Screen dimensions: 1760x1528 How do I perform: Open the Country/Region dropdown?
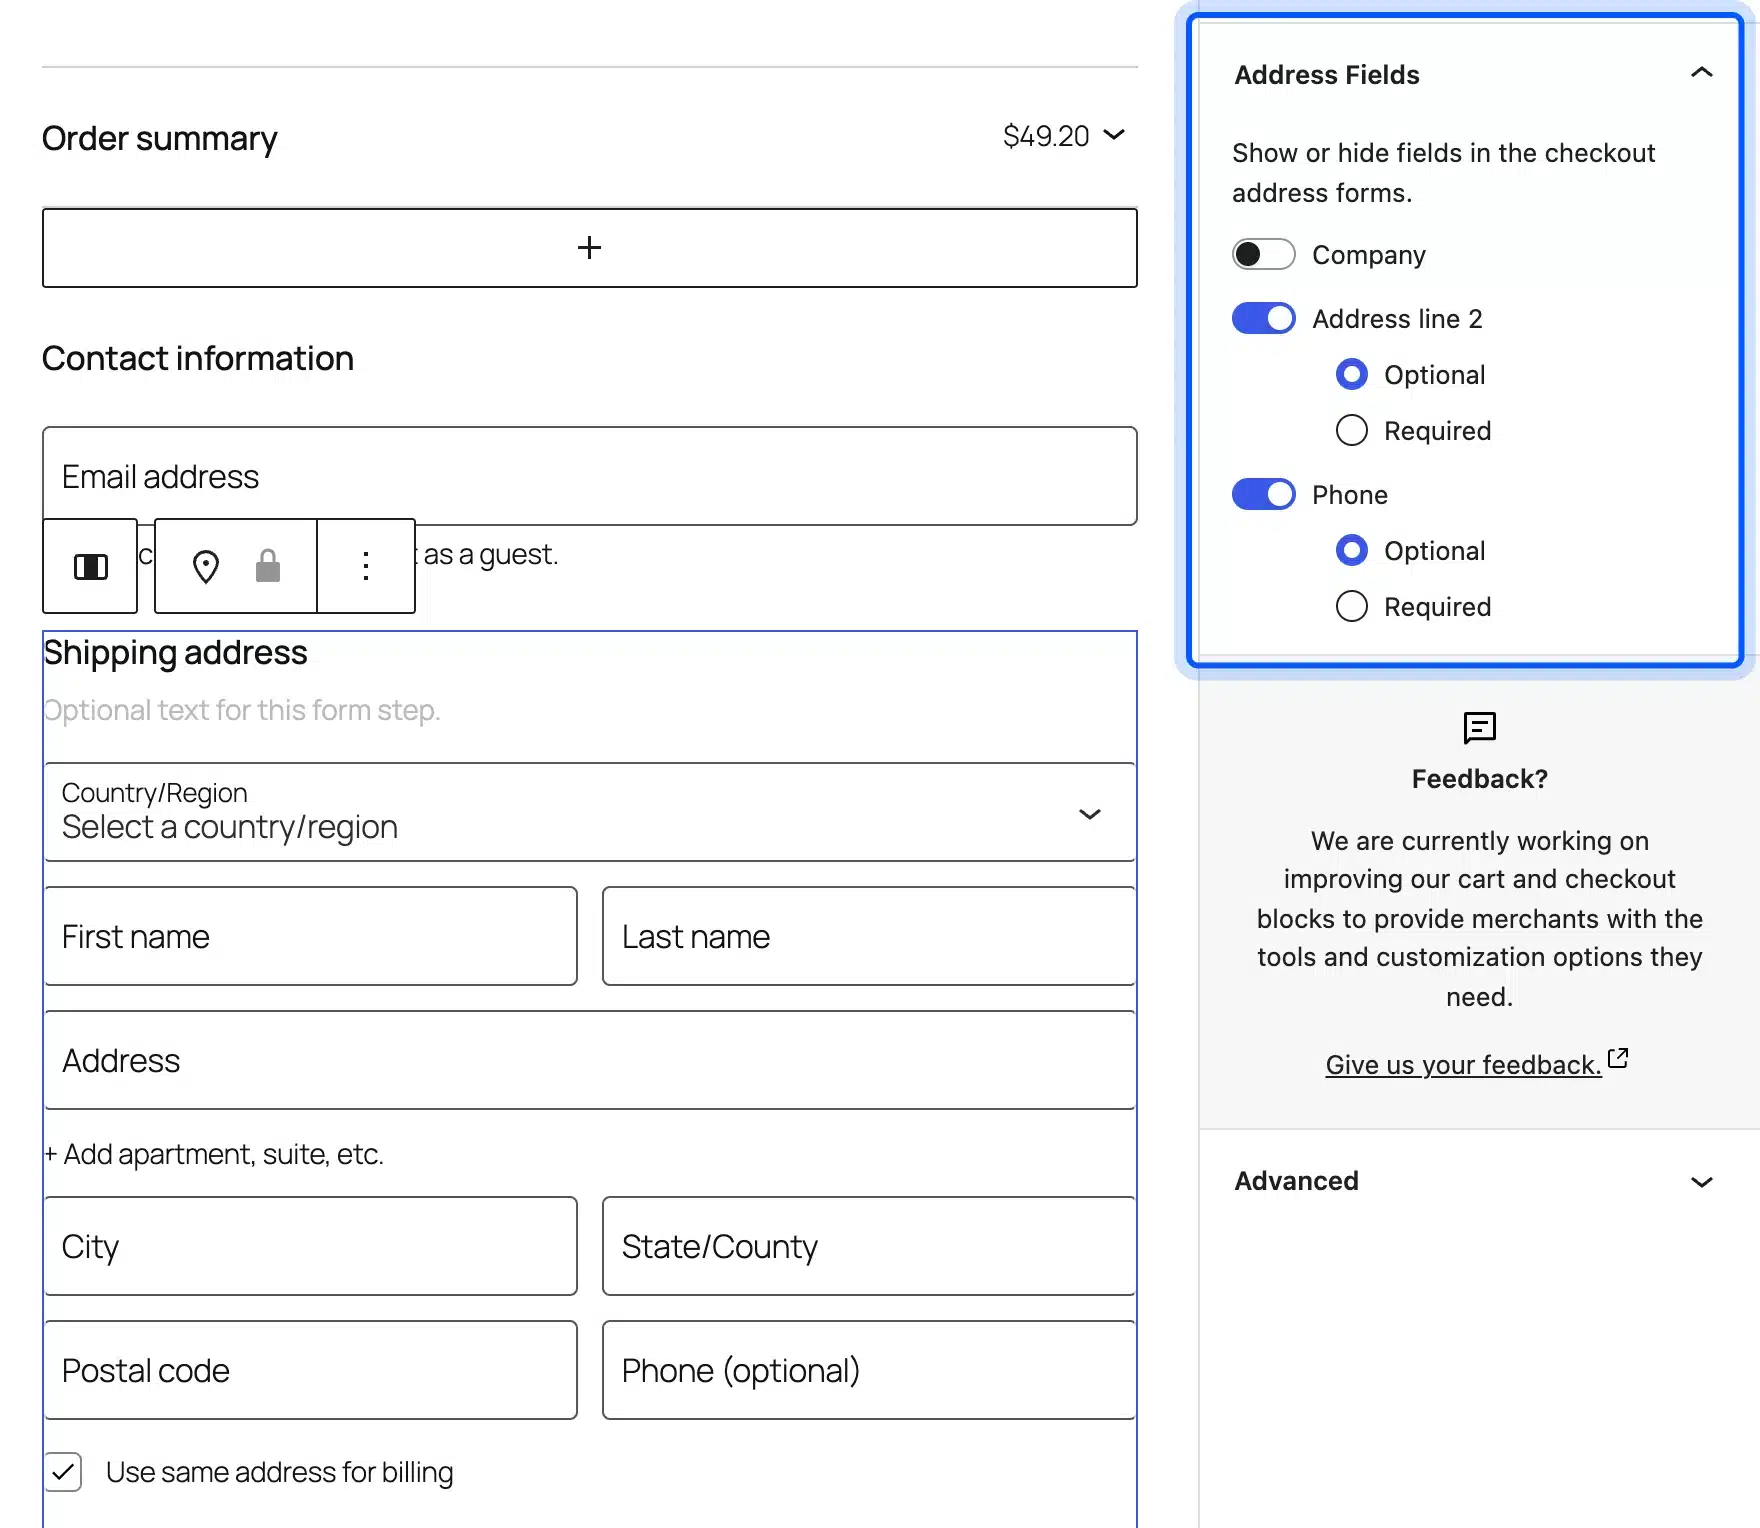tap(590, 812)
